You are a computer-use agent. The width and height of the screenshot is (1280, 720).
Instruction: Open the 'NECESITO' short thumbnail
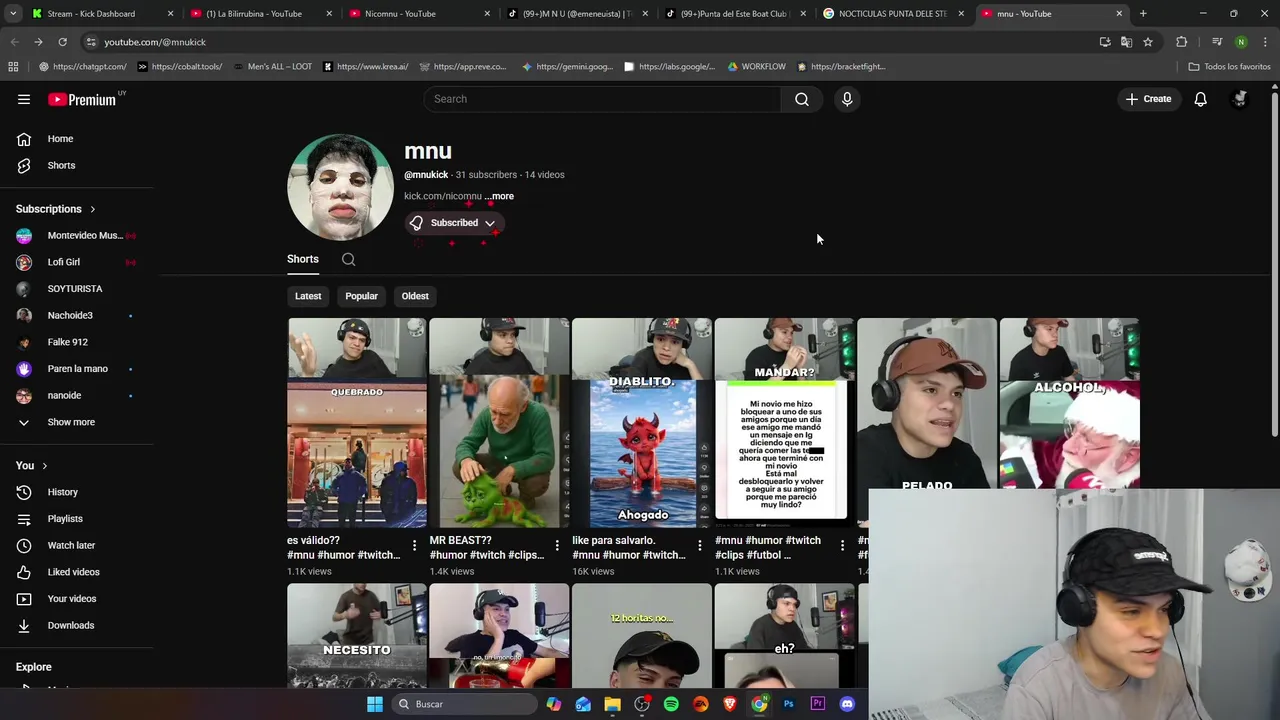[357, 636]
